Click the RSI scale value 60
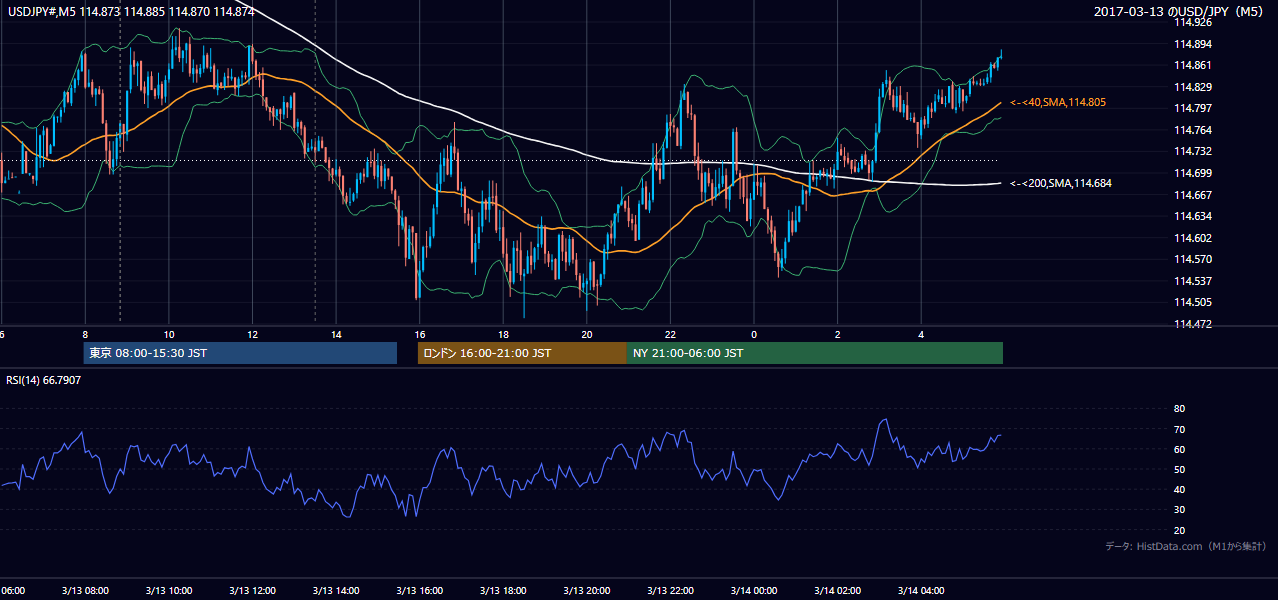 [1179, 449]
